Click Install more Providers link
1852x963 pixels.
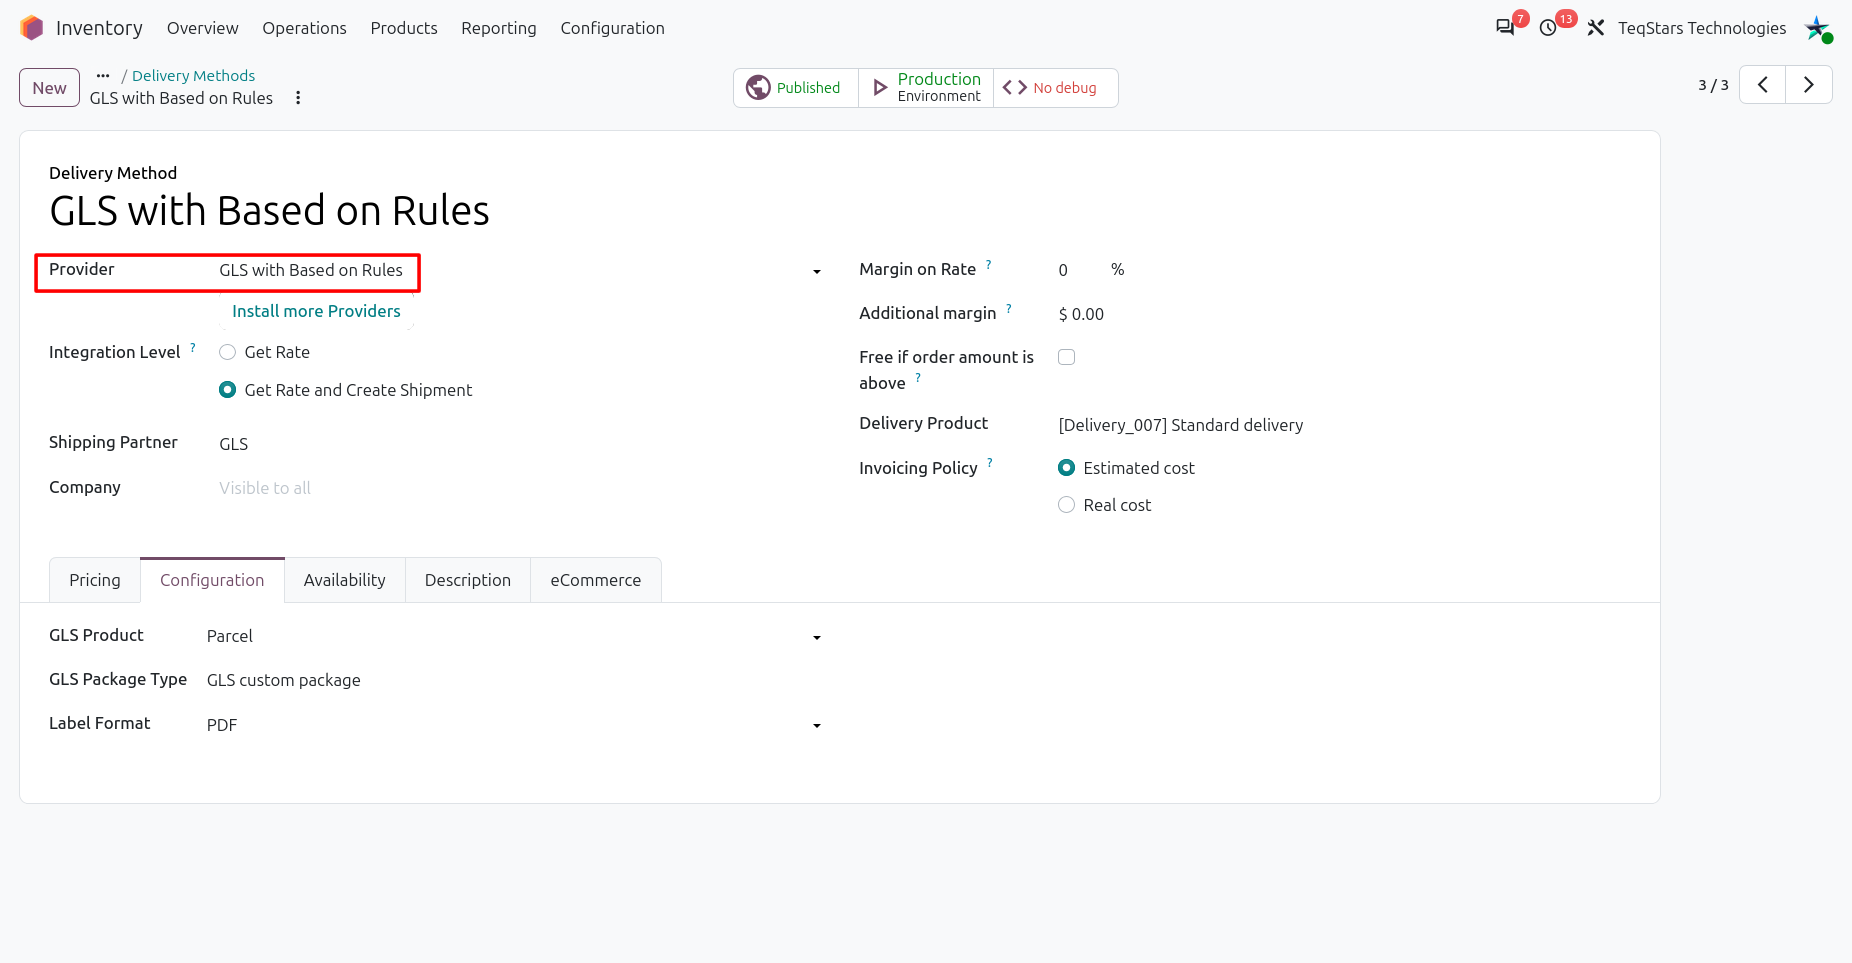click(x=316, y=311)
